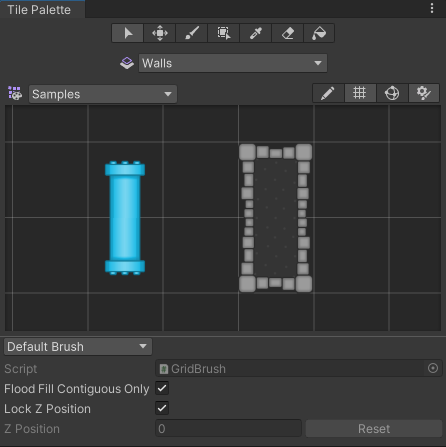Choose the Move selection tool
The height and width of the screenshot is (447, 446).
(x=160, y=33)
